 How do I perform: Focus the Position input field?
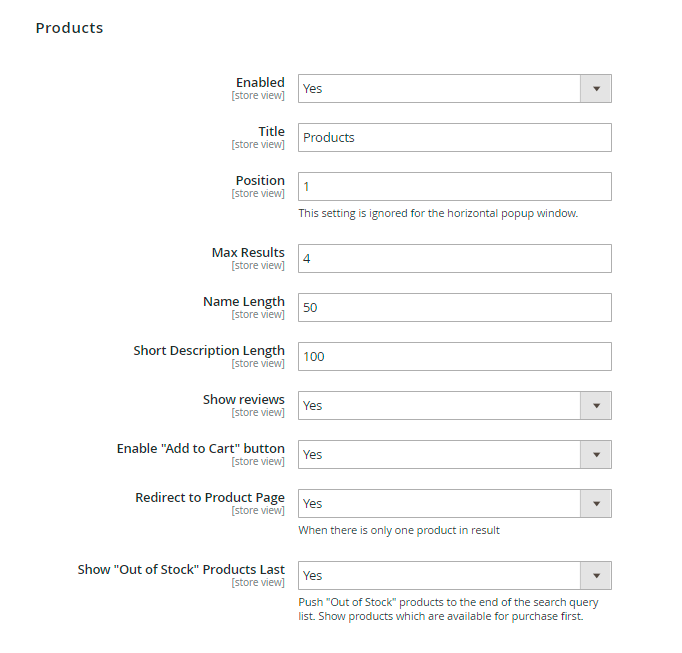454,186
